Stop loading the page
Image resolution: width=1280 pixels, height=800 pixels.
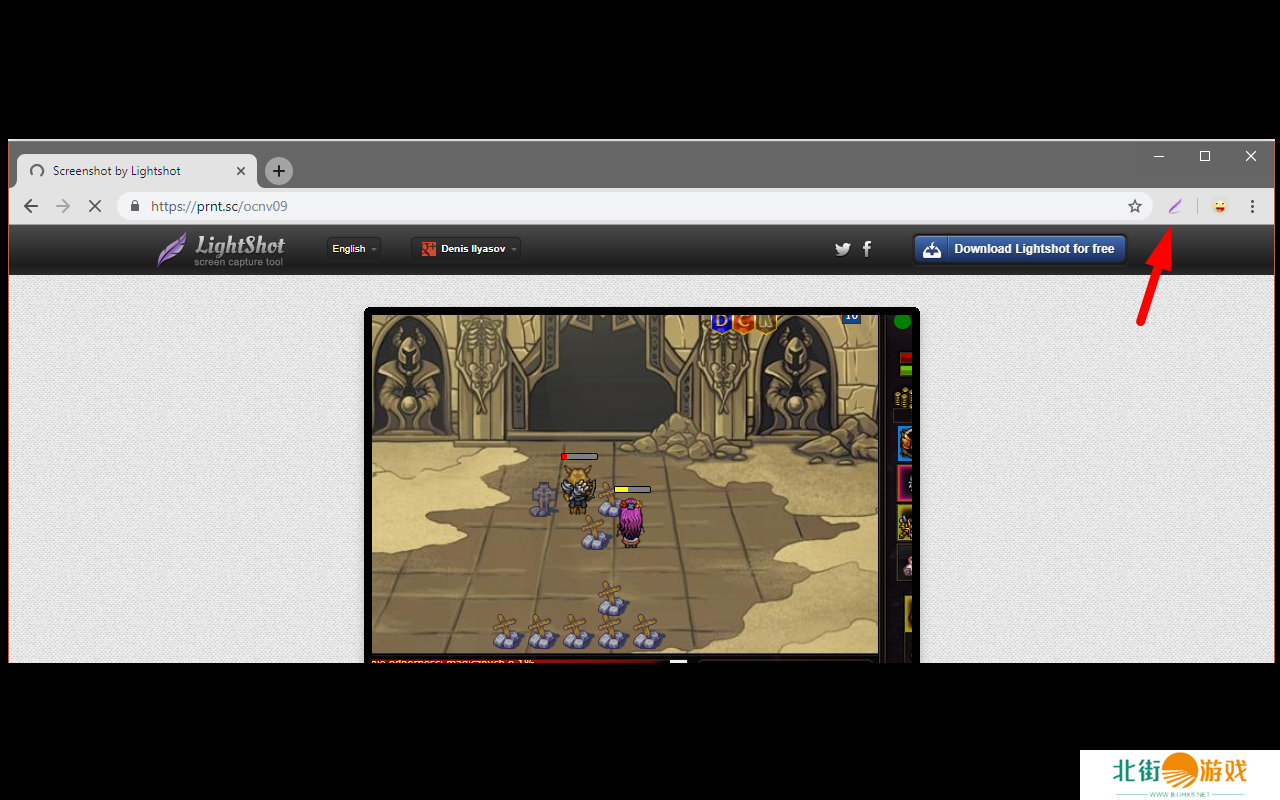click(95, 206)
